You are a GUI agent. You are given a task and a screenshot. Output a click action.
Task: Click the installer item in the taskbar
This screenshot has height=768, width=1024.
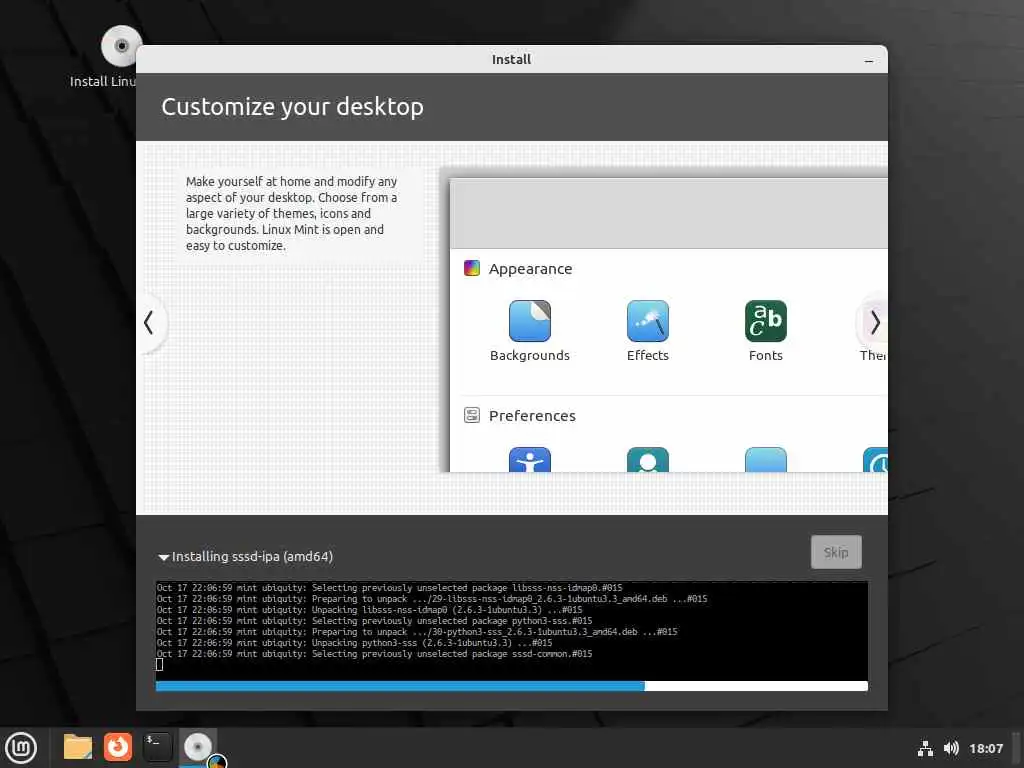(x=198, y=748)
